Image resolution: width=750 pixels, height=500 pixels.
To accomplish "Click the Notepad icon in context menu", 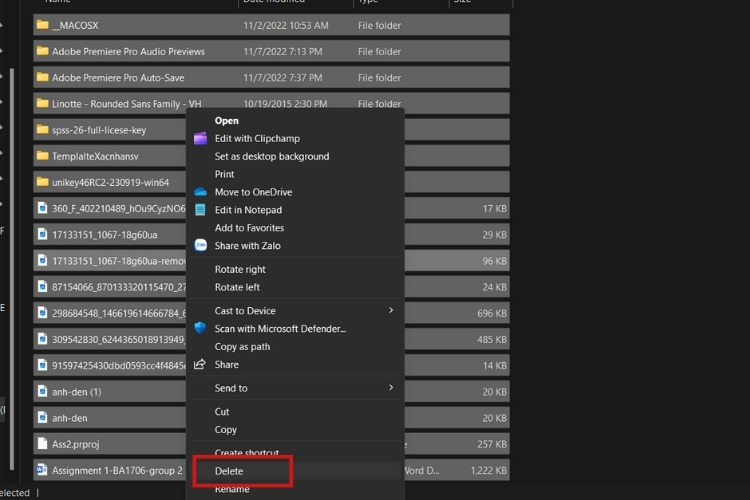I will click(201, 210).
